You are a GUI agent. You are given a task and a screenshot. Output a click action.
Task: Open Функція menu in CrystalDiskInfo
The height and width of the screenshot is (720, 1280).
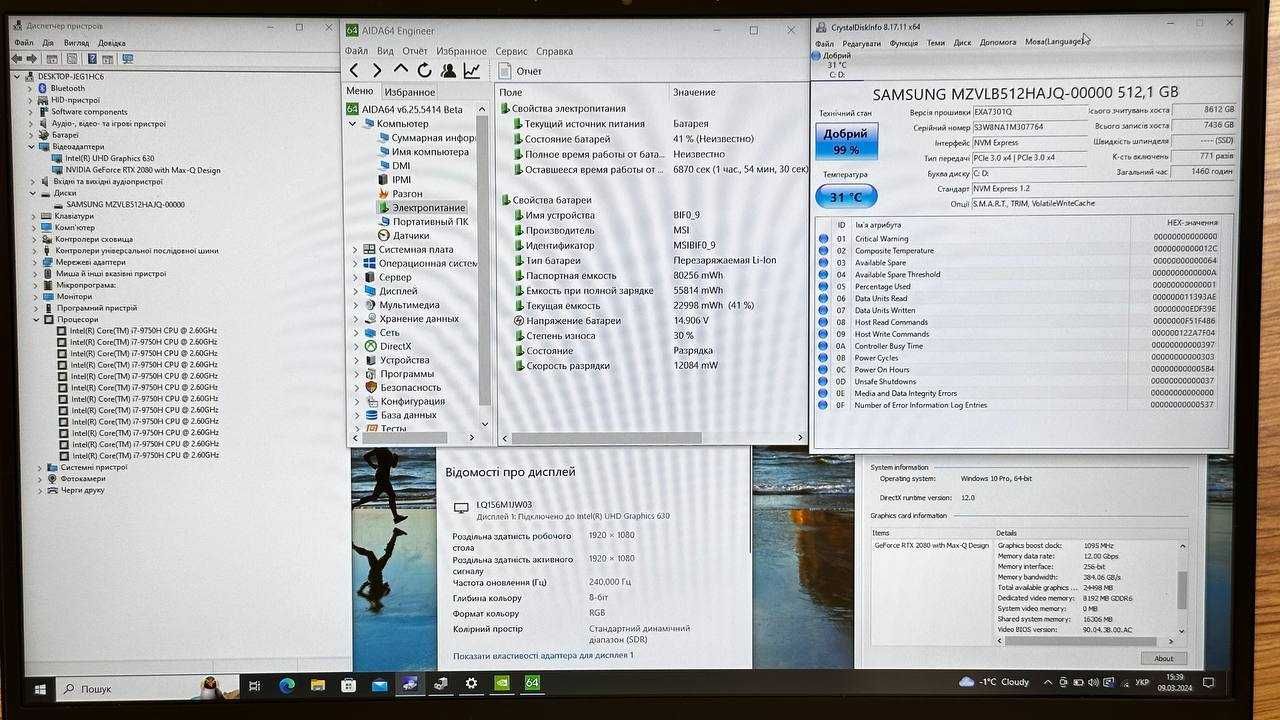point(903,43)
